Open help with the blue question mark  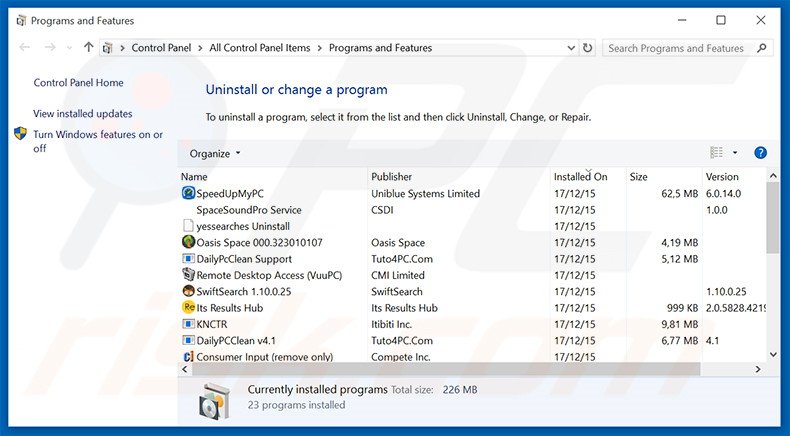pos(760,153)
